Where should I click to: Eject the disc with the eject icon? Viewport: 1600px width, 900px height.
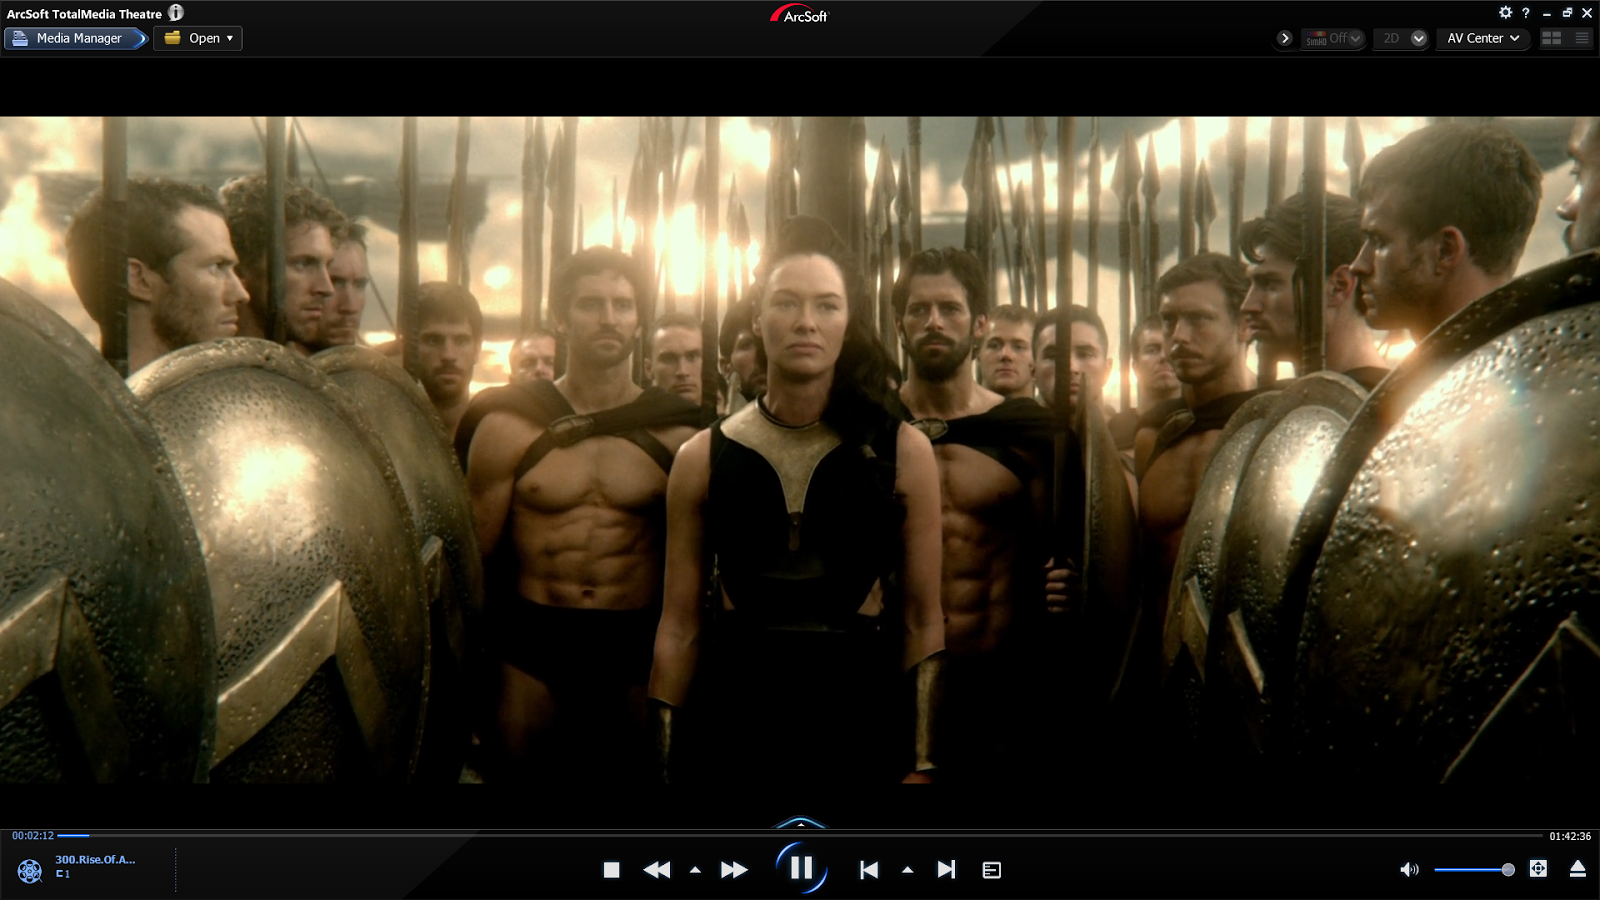1578,869
